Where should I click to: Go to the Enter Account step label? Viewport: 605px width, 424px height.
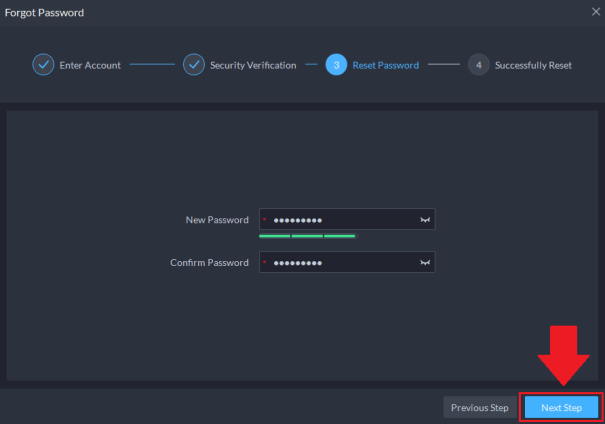click(90, 66)
